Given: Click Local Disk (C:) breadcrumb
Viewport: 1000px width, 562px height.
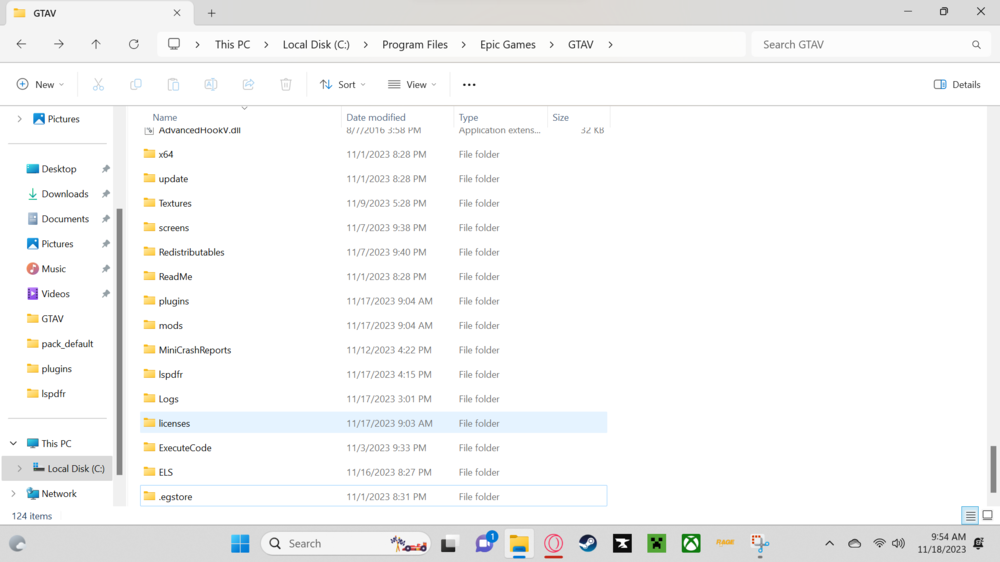Looking at the screenshot, I should 316,45.
